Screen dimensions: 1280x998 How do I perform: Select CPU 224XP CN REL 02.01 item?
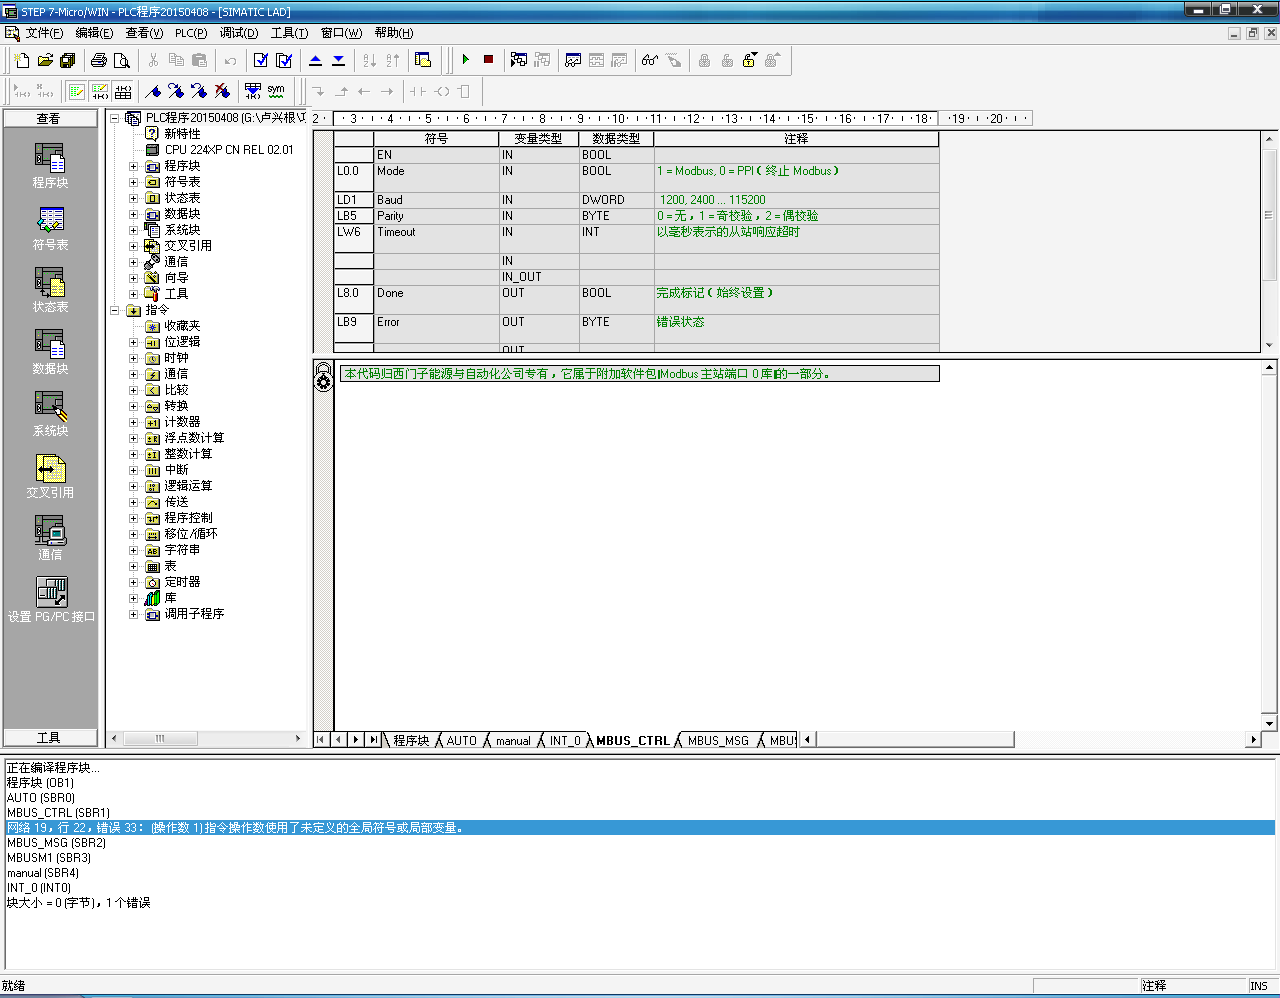(x=229, y=150)
